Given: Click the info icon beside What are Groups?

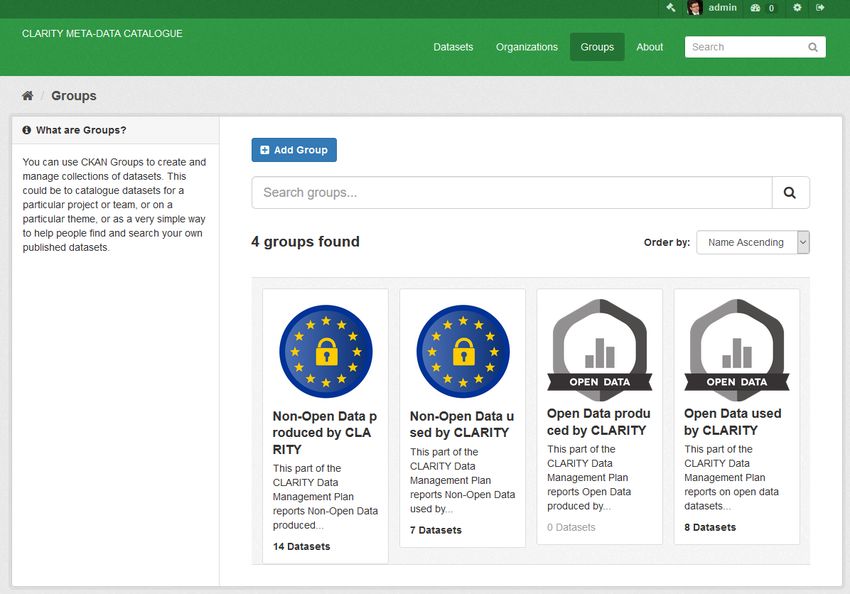Looking at the screenshot, I should tap(27, 130).
